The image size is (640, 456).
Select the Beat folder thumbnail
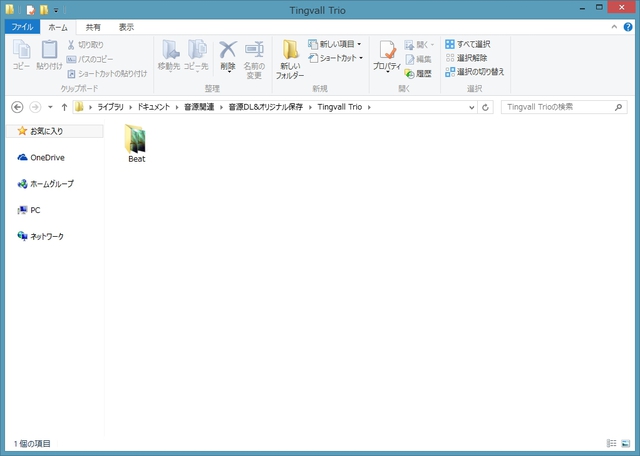click(x=136, y=142)
